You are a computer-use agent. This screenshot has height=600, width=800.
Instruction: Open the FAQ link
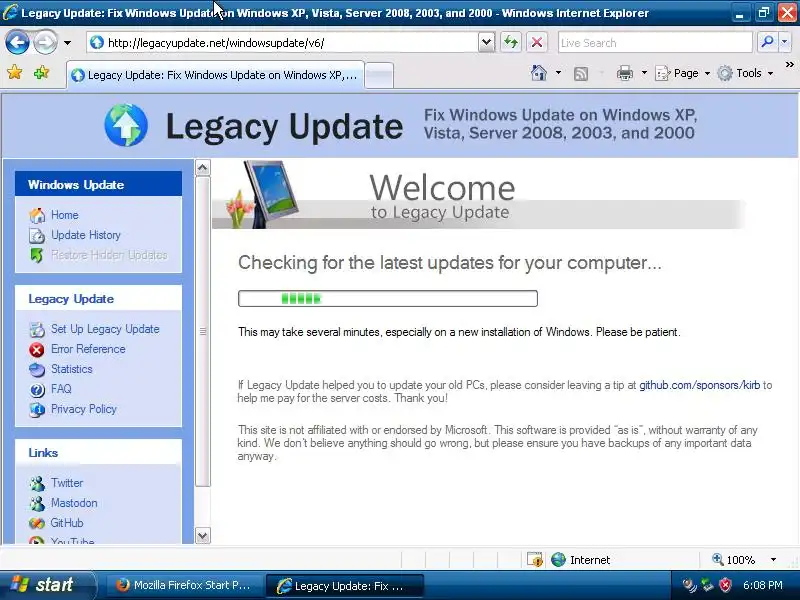click(x=61, y=389)
